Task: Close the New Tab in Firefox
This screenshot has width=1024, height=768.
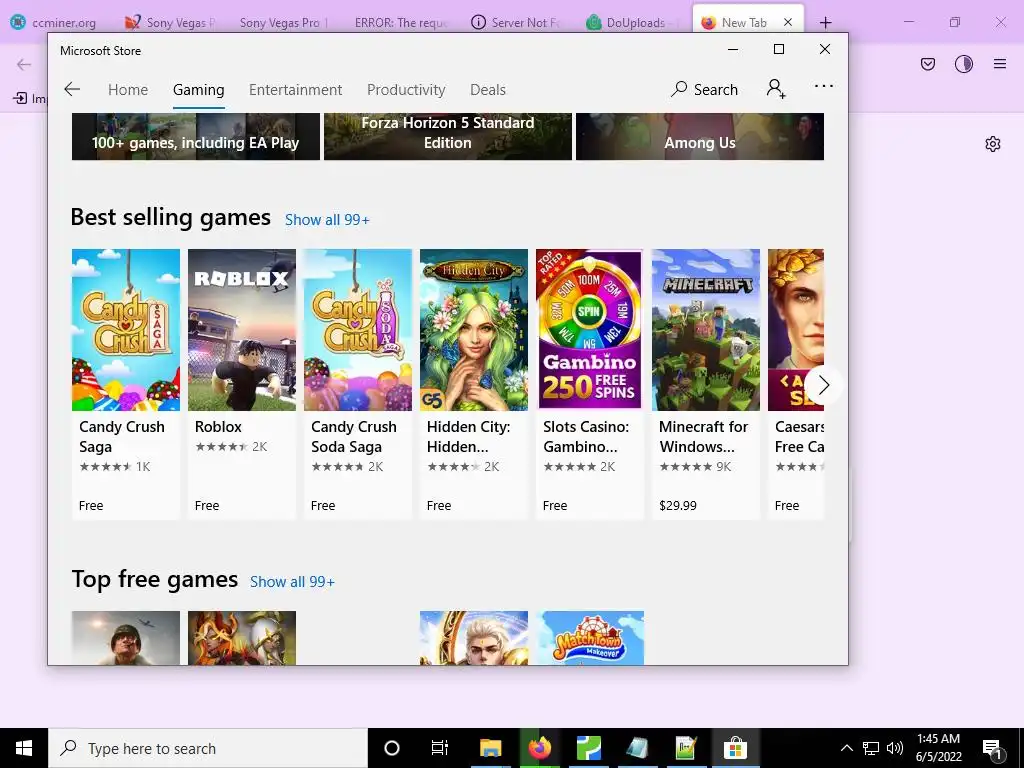Action: tap(788, 22)
